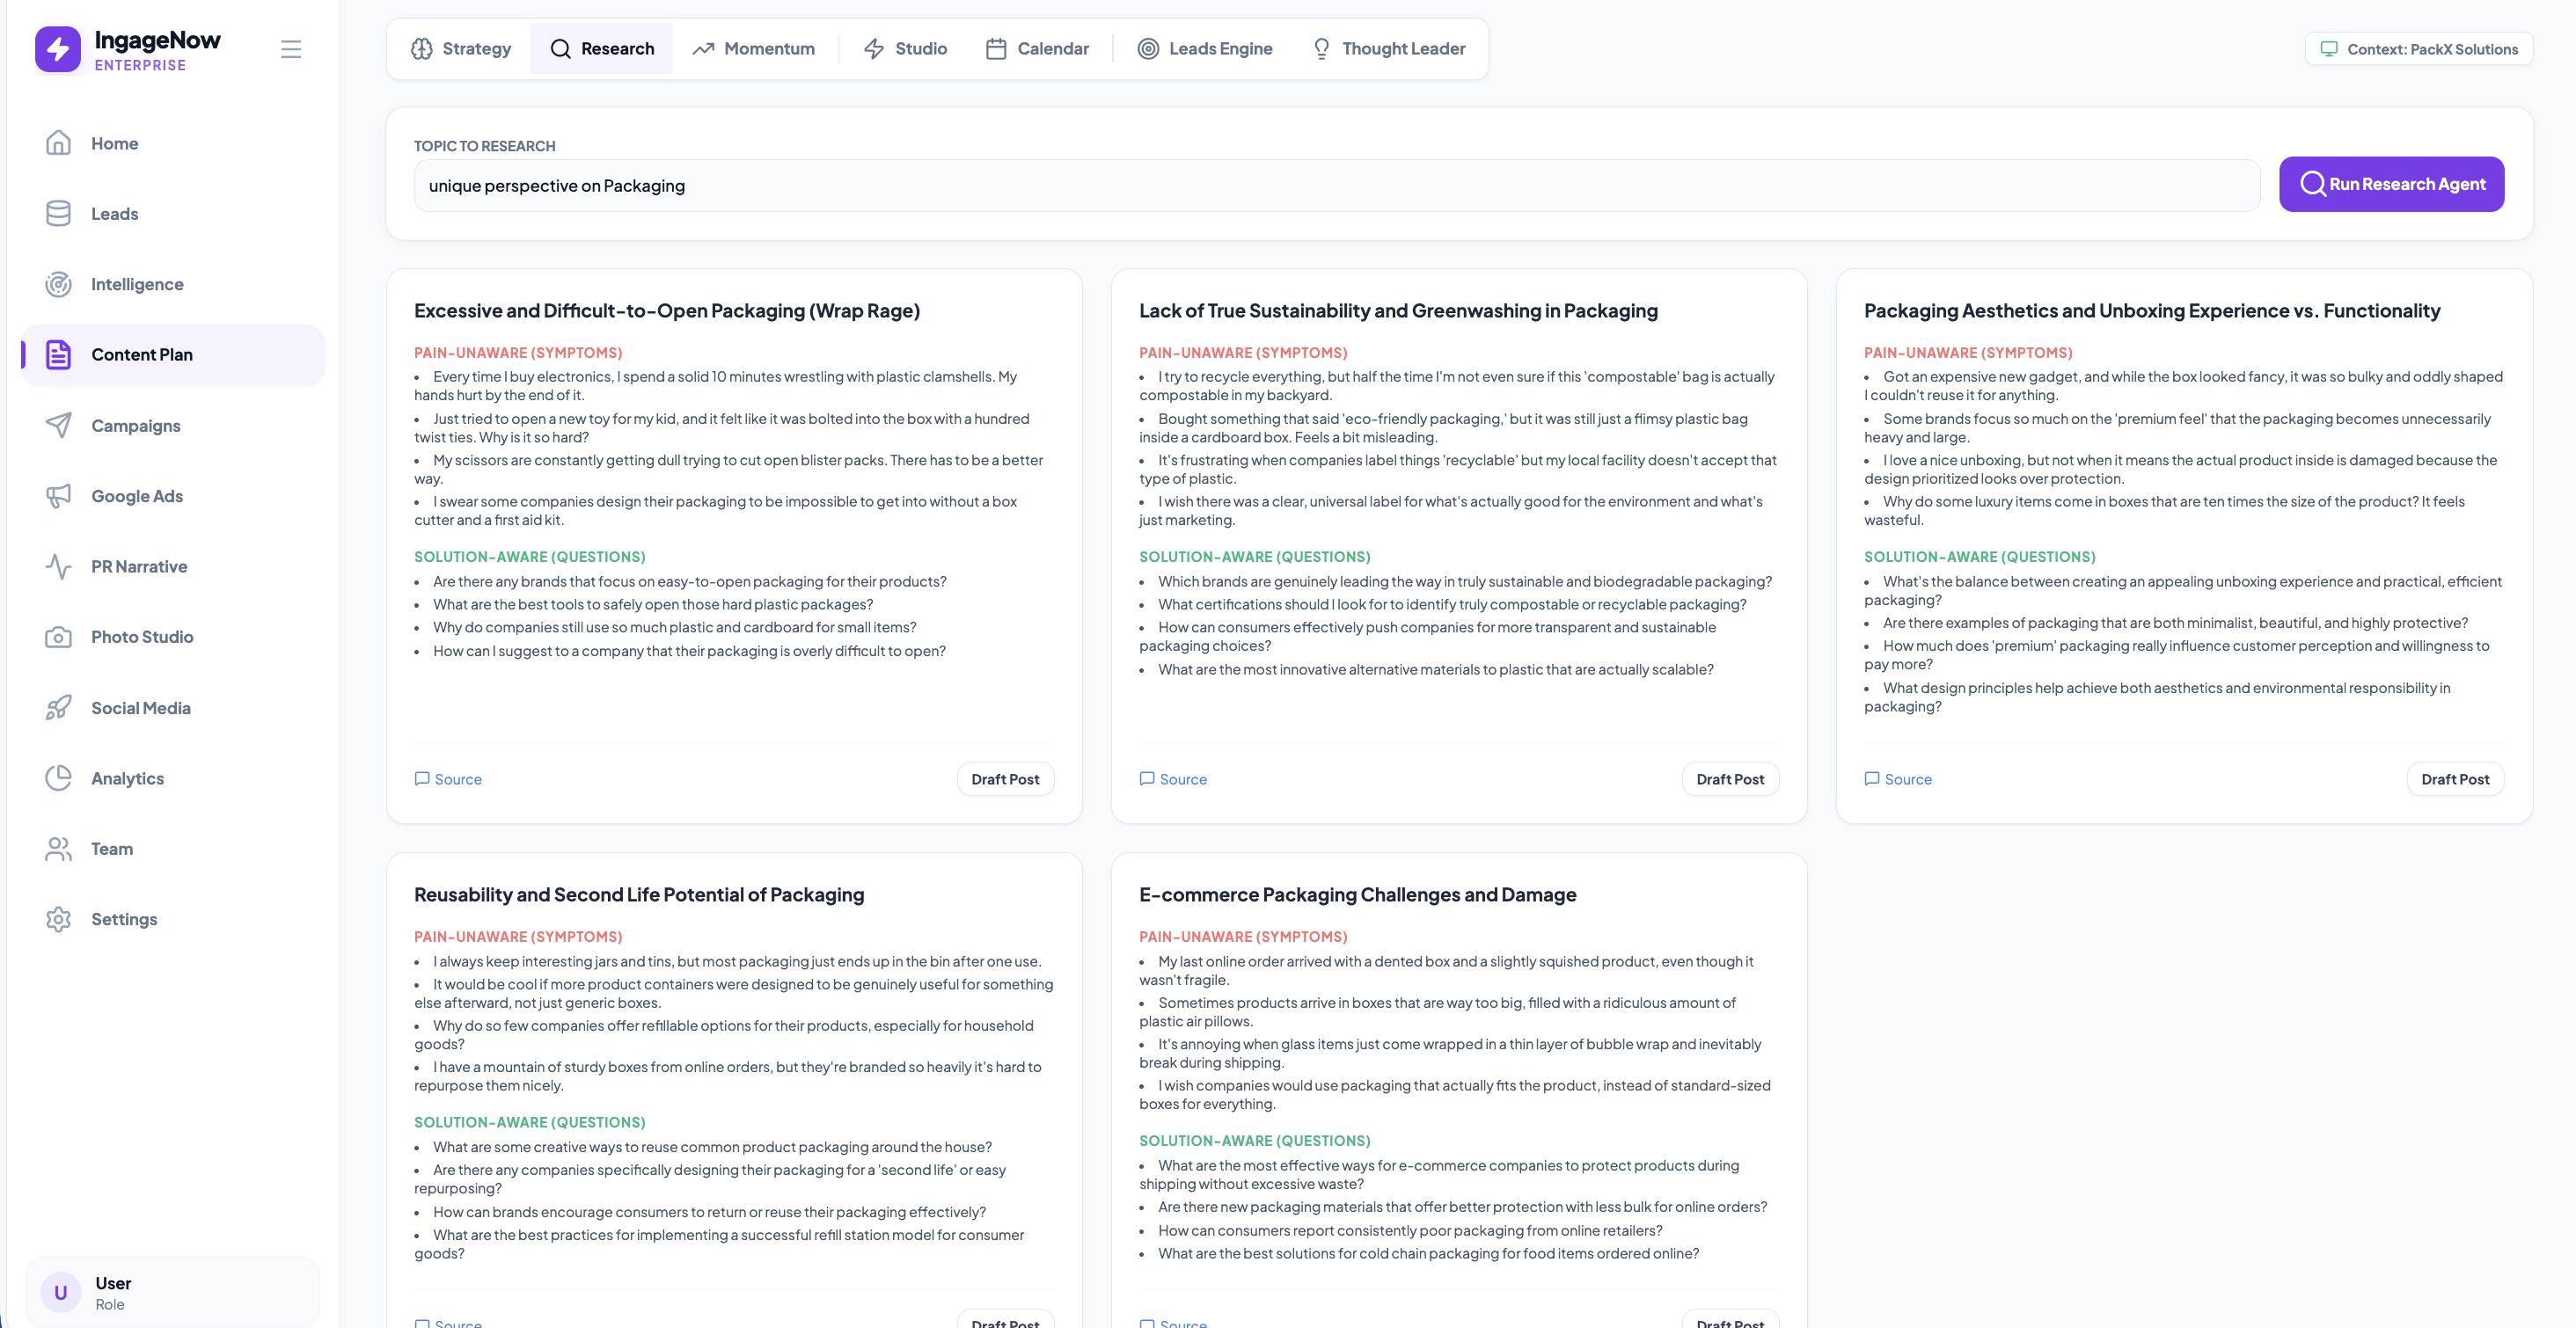Collapse sidebar with hamburger menu icon
The width and height of the screenshot is (2576, 1328).
(x=291, y=49)
